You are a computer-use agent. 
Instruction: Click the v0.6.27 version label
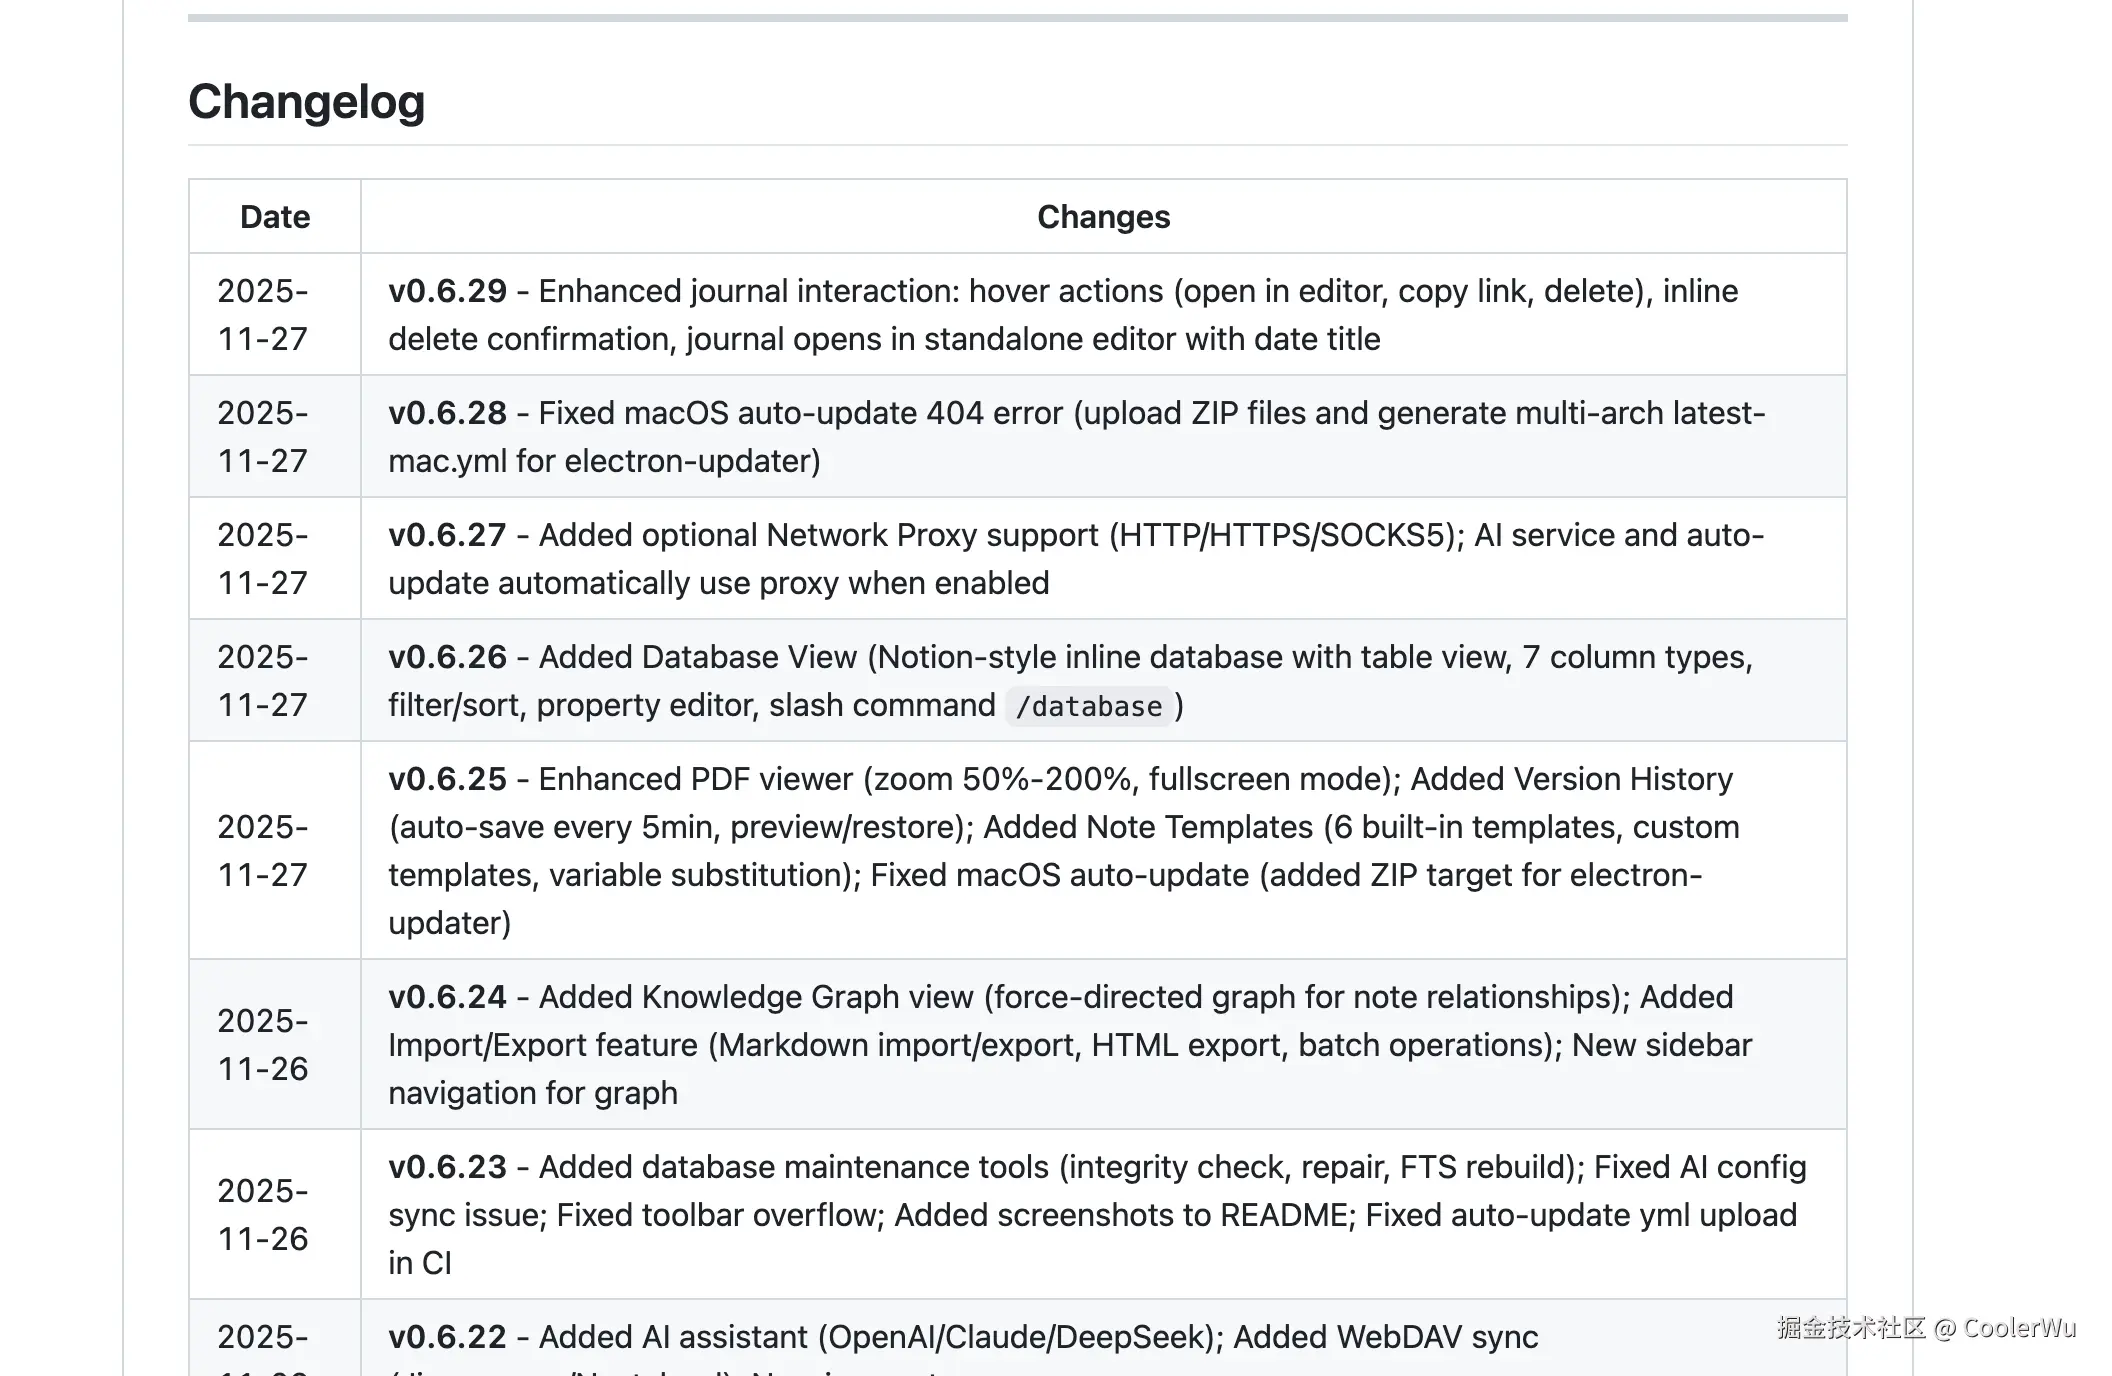(x=447, y=535)
